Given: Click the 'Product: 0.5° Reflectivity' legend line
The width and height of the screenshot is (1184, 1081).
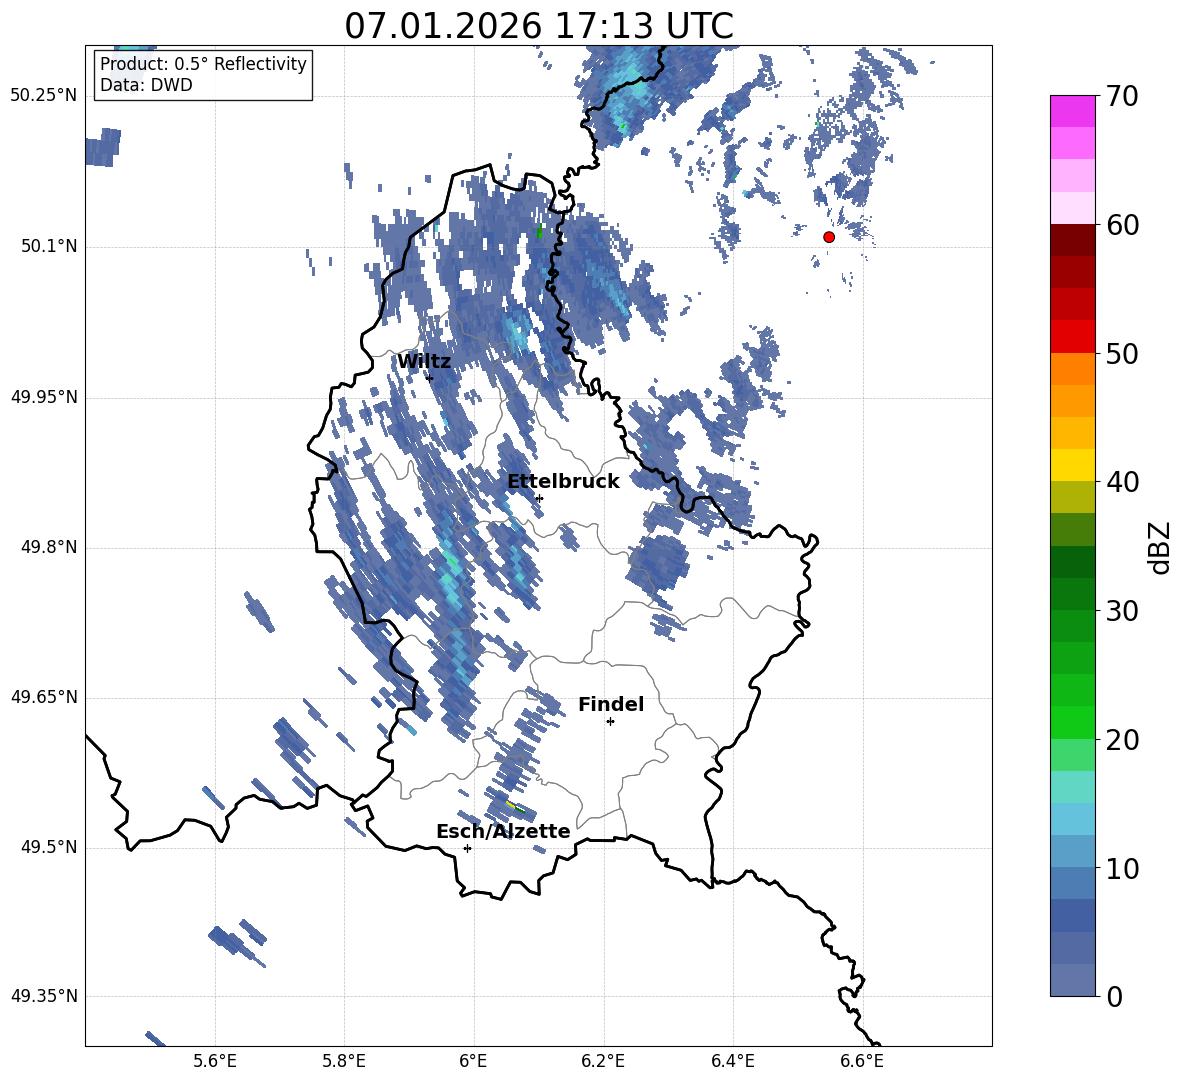Looking at the screenshot, I should 203,63.
